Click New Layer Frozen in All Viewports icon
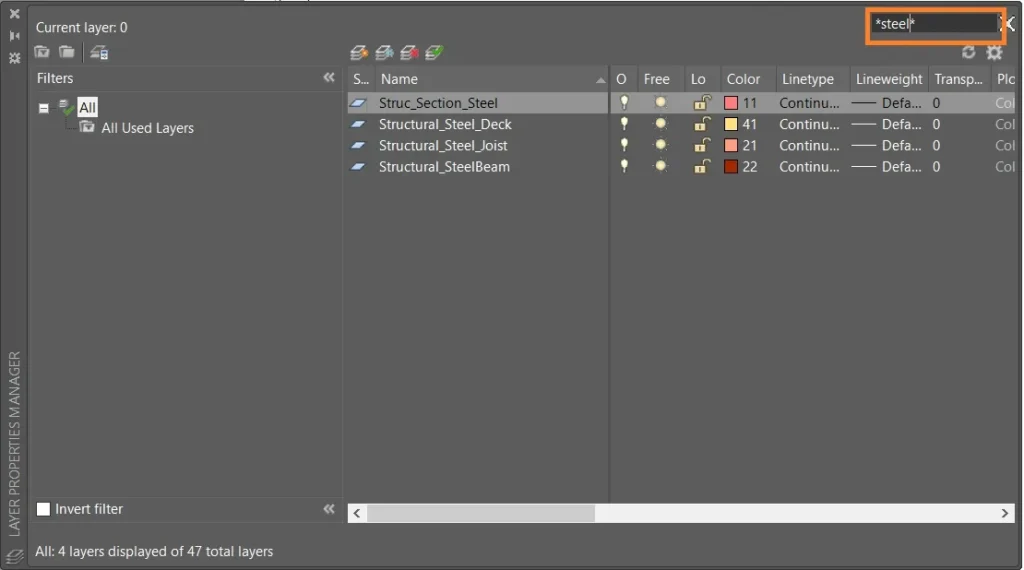Screen dimensions: 1024x570 (x=384, y=52)
